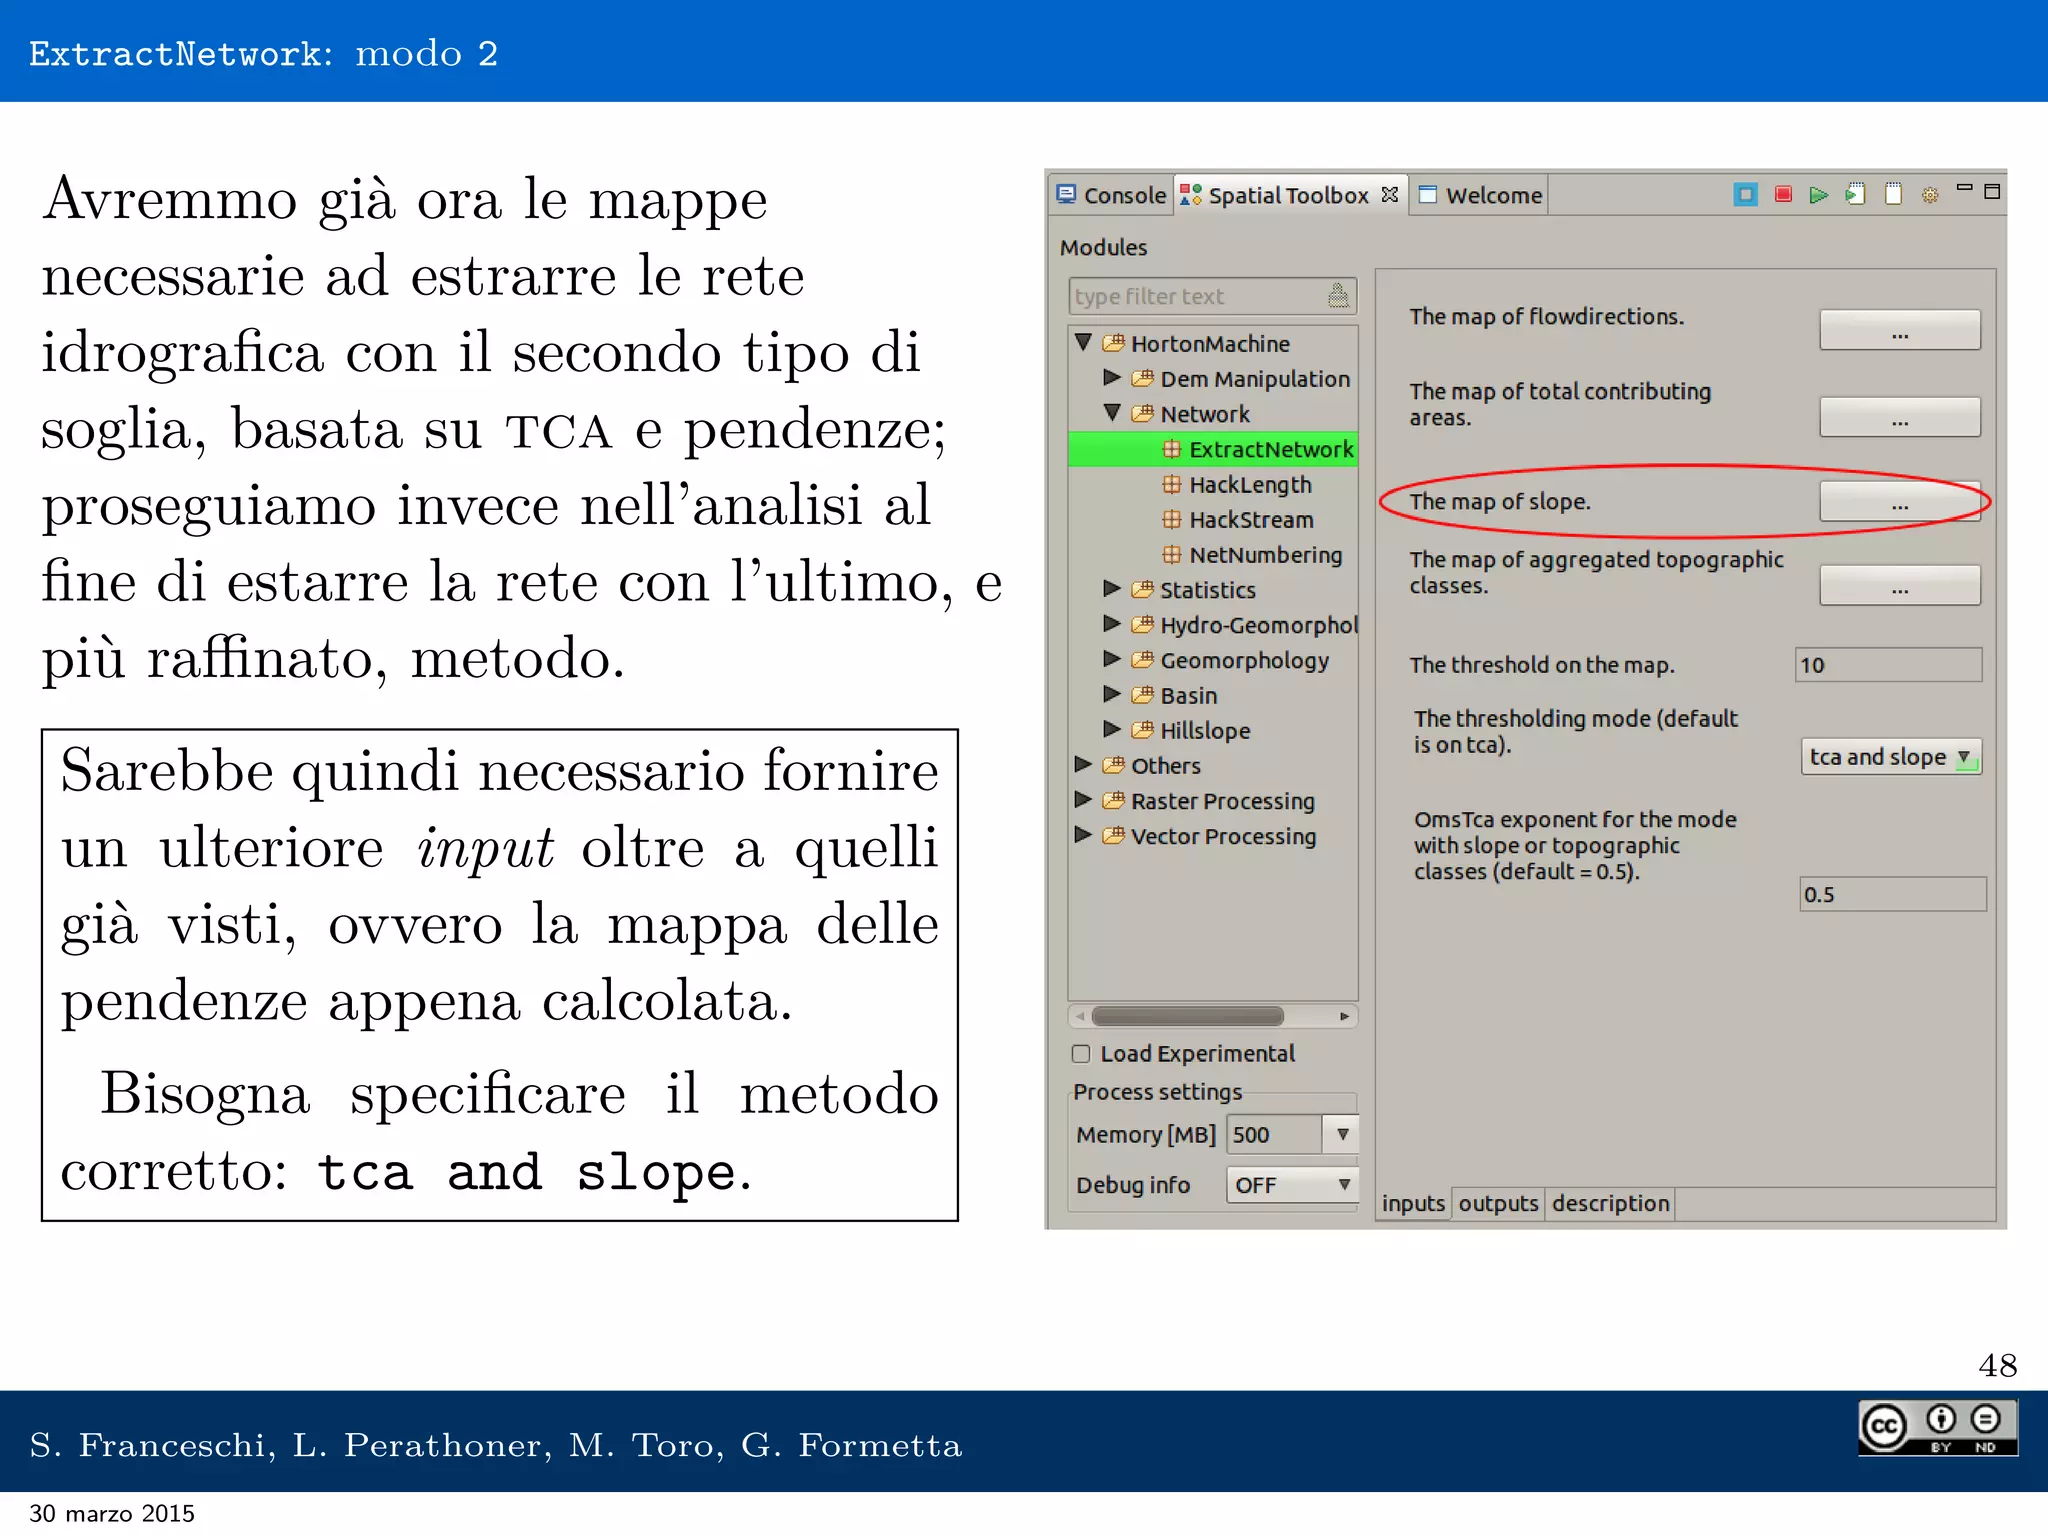
Task: Select the NetNumbering module
Action: [1265, 554]
